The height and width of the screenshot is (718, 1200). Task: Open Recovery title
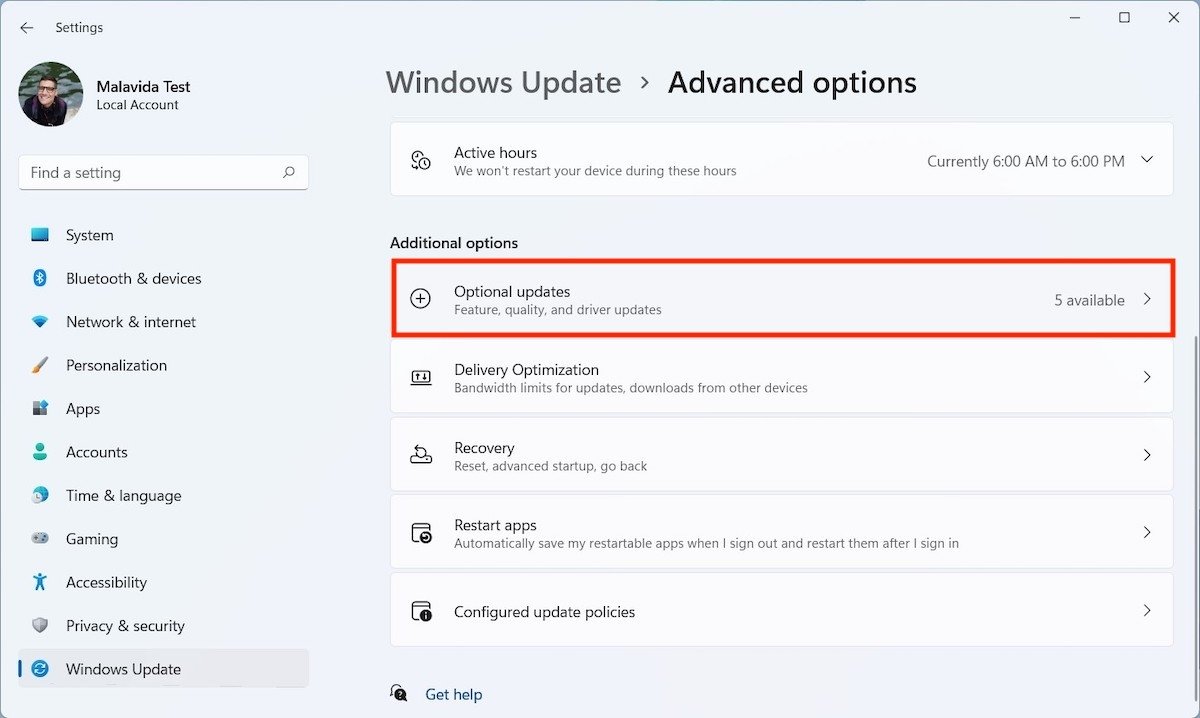point(484,448)
